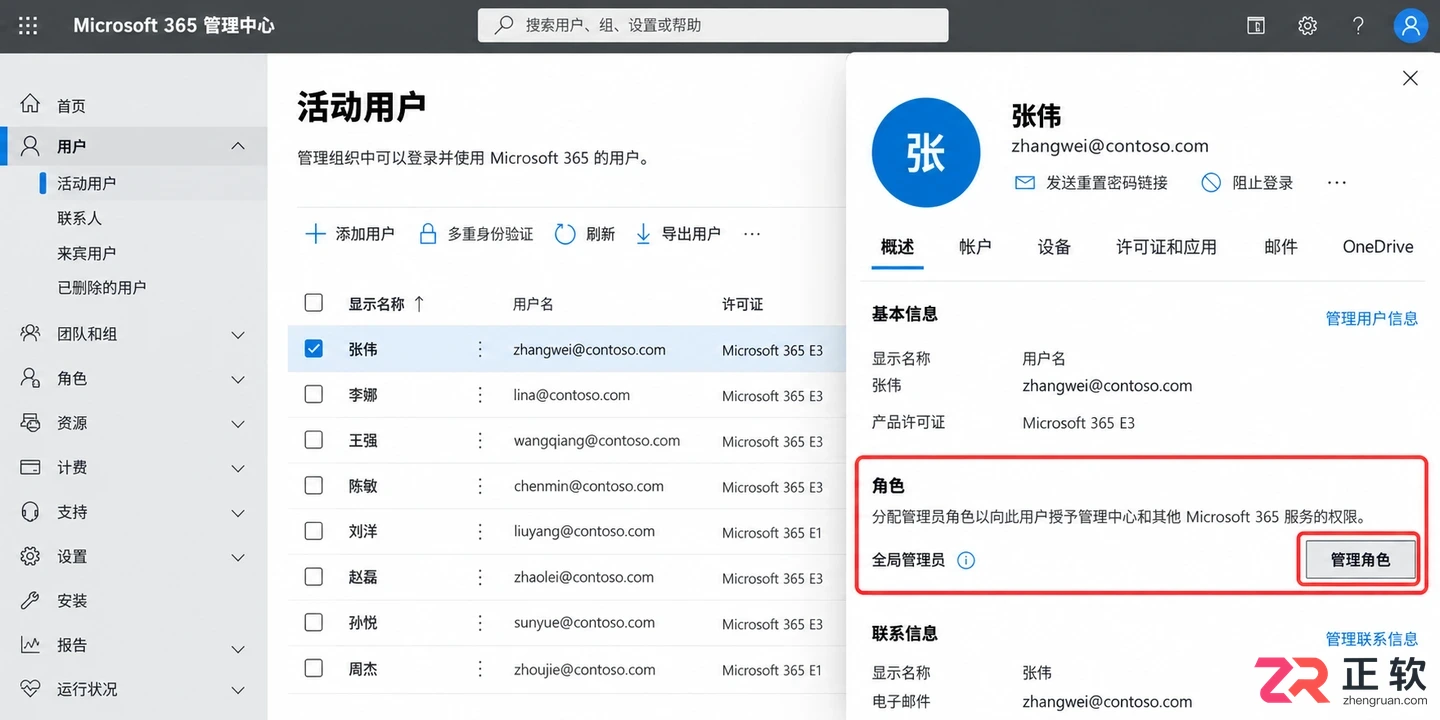Click the plus icon for 添加用户
Image resolution: width=1440 pixels, height=720 pixels.
tap(315, 234)
